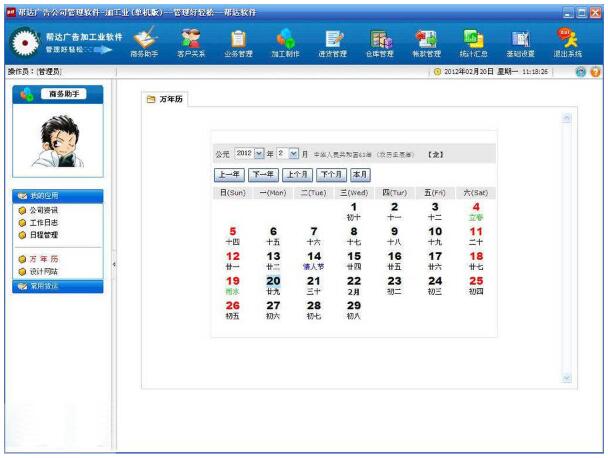
Task: Click the calendar scrollbar up arrow
Action: point(567,118)
